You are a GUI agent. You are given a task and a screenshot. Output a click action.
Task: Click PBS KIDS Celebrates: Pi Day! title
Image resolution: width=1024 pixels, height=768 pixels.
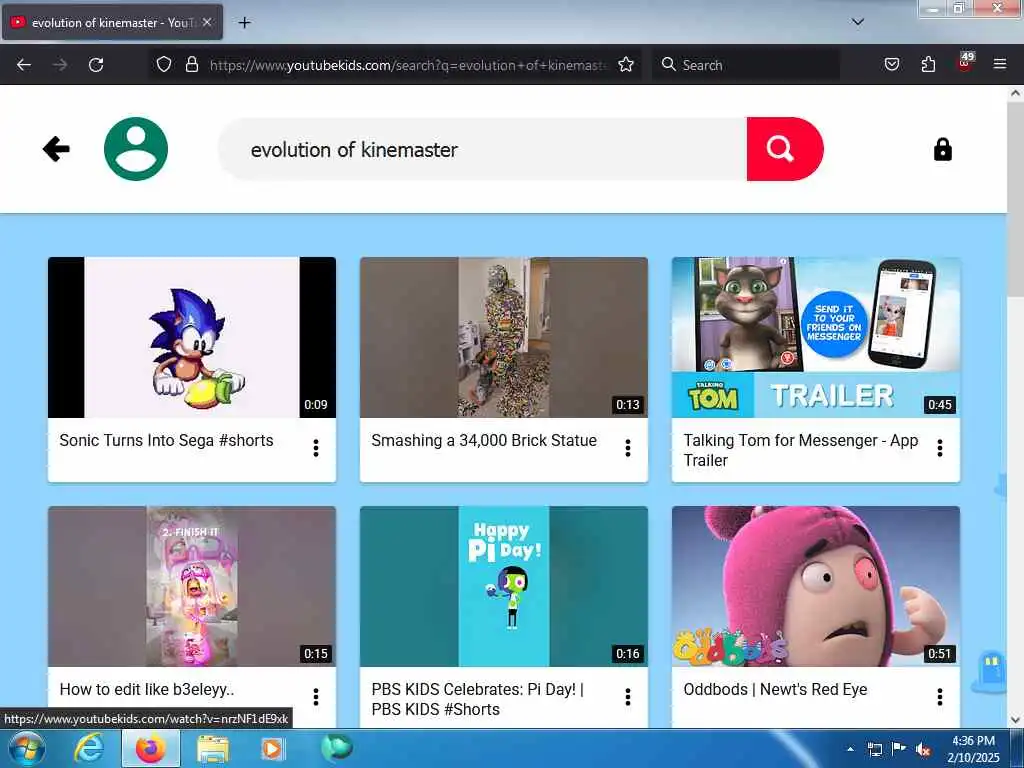[477, 699]
